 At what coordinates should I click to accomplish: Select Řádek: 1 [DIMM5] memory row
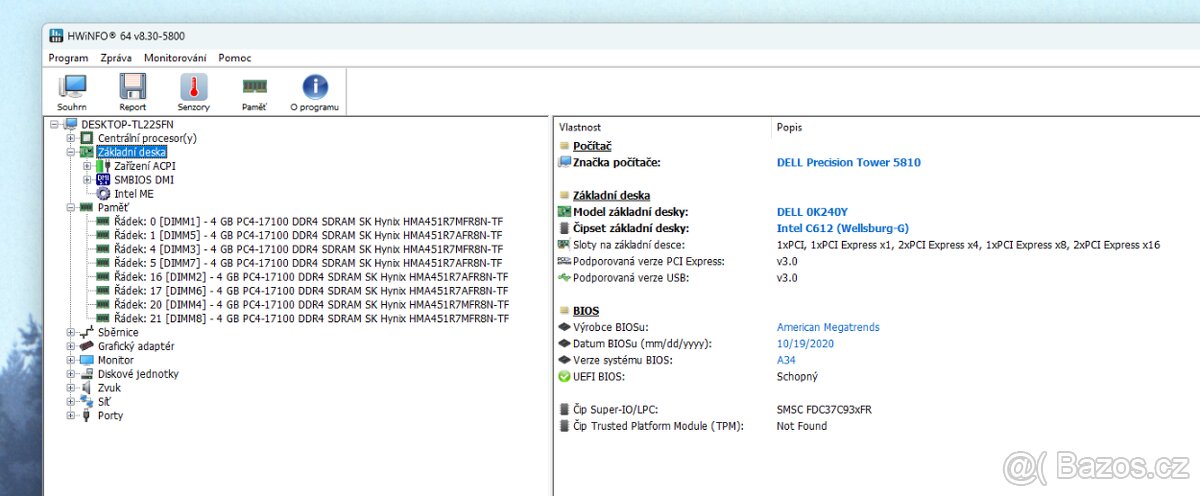tap(307, 235)
